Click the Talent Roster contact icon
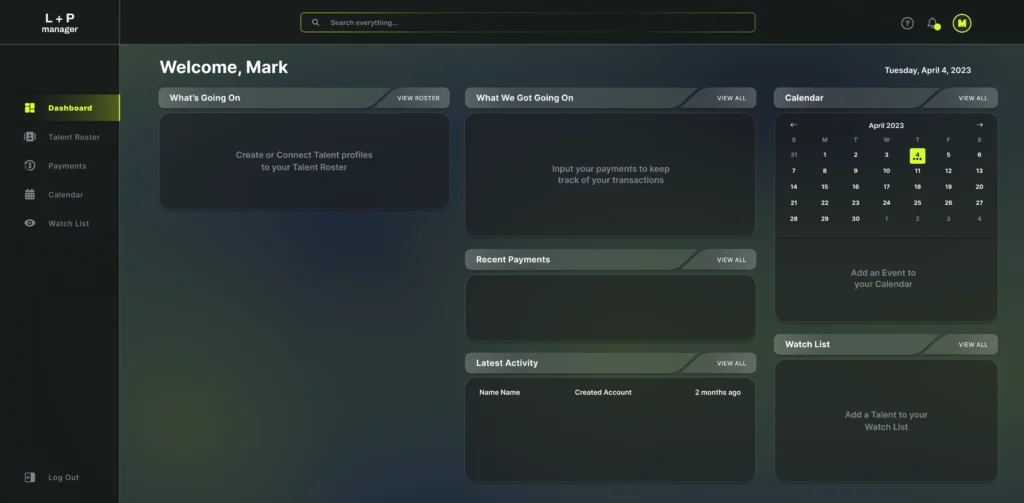The image size is (1024, 503). pyautogui.click(x=30, y=137)
